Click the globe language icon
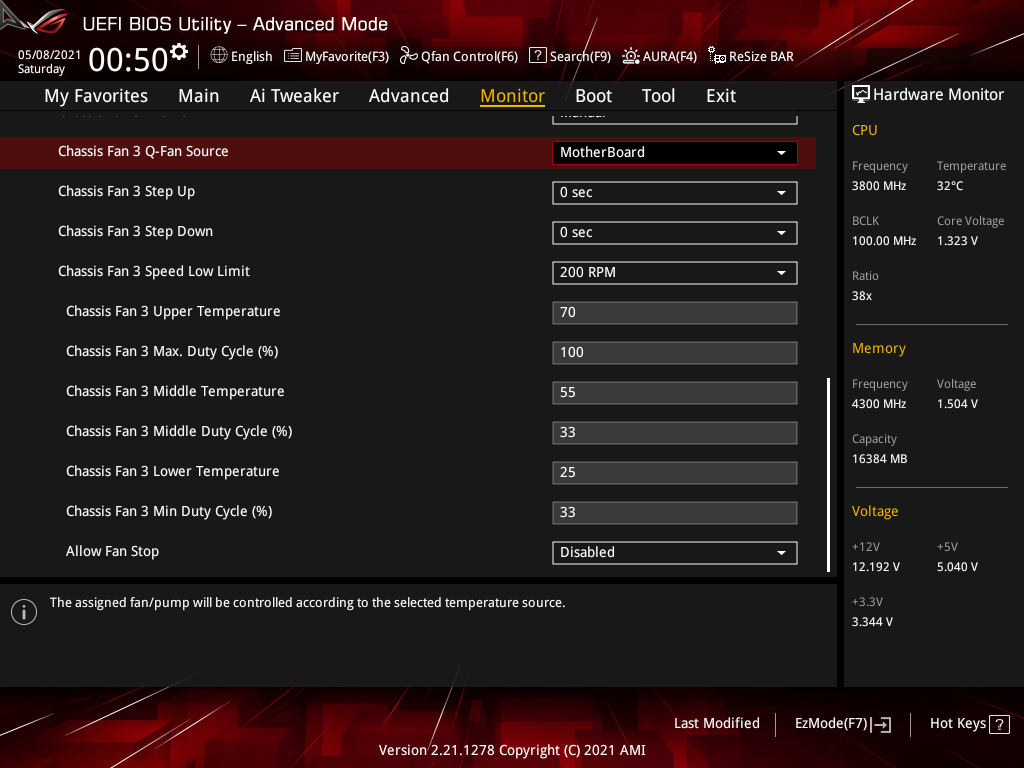The width and height of the screenshot is (1024, 768). pyautogui.click(x=219, y=56)
